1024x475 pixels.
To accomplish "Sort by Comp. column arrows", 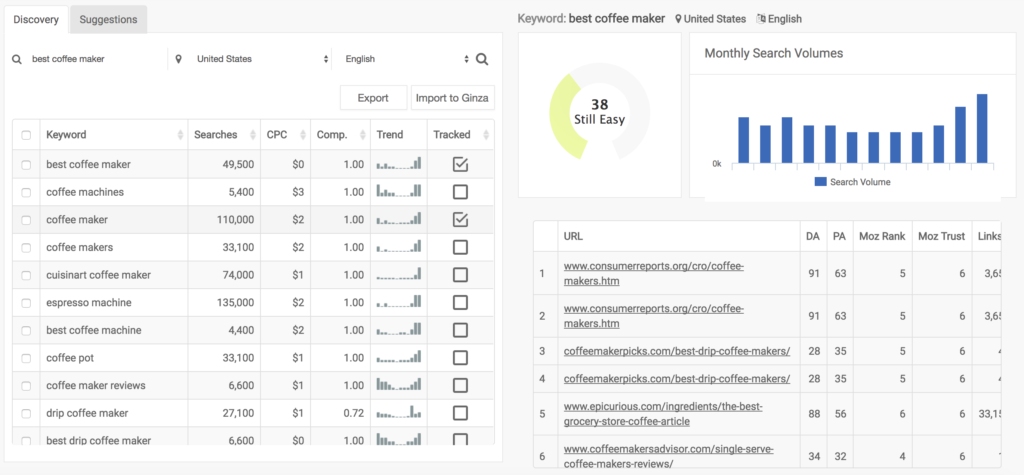I will point(362,135).
